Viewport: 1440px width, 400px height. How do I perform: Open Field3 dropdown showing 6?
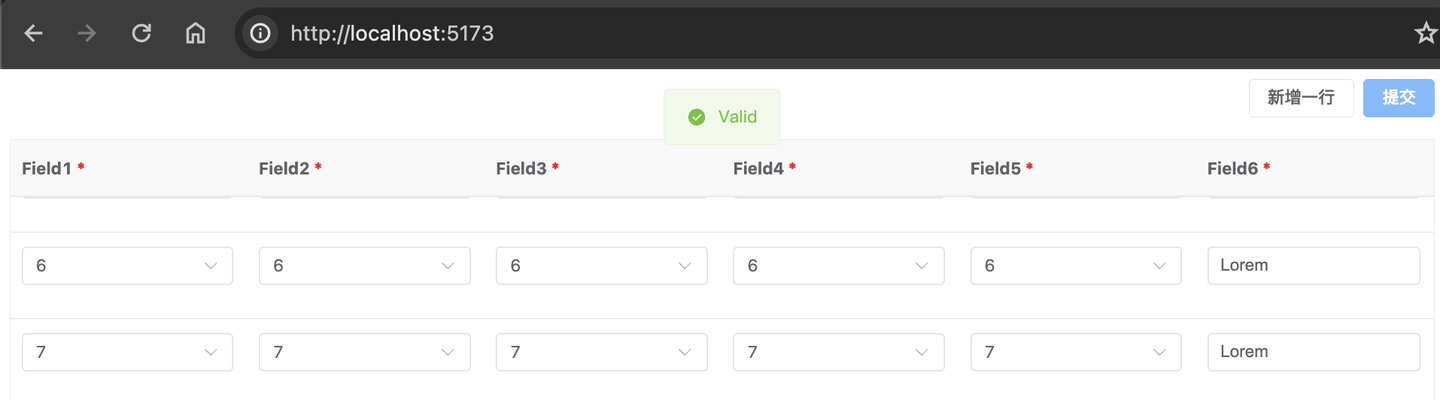coord(601,266)
